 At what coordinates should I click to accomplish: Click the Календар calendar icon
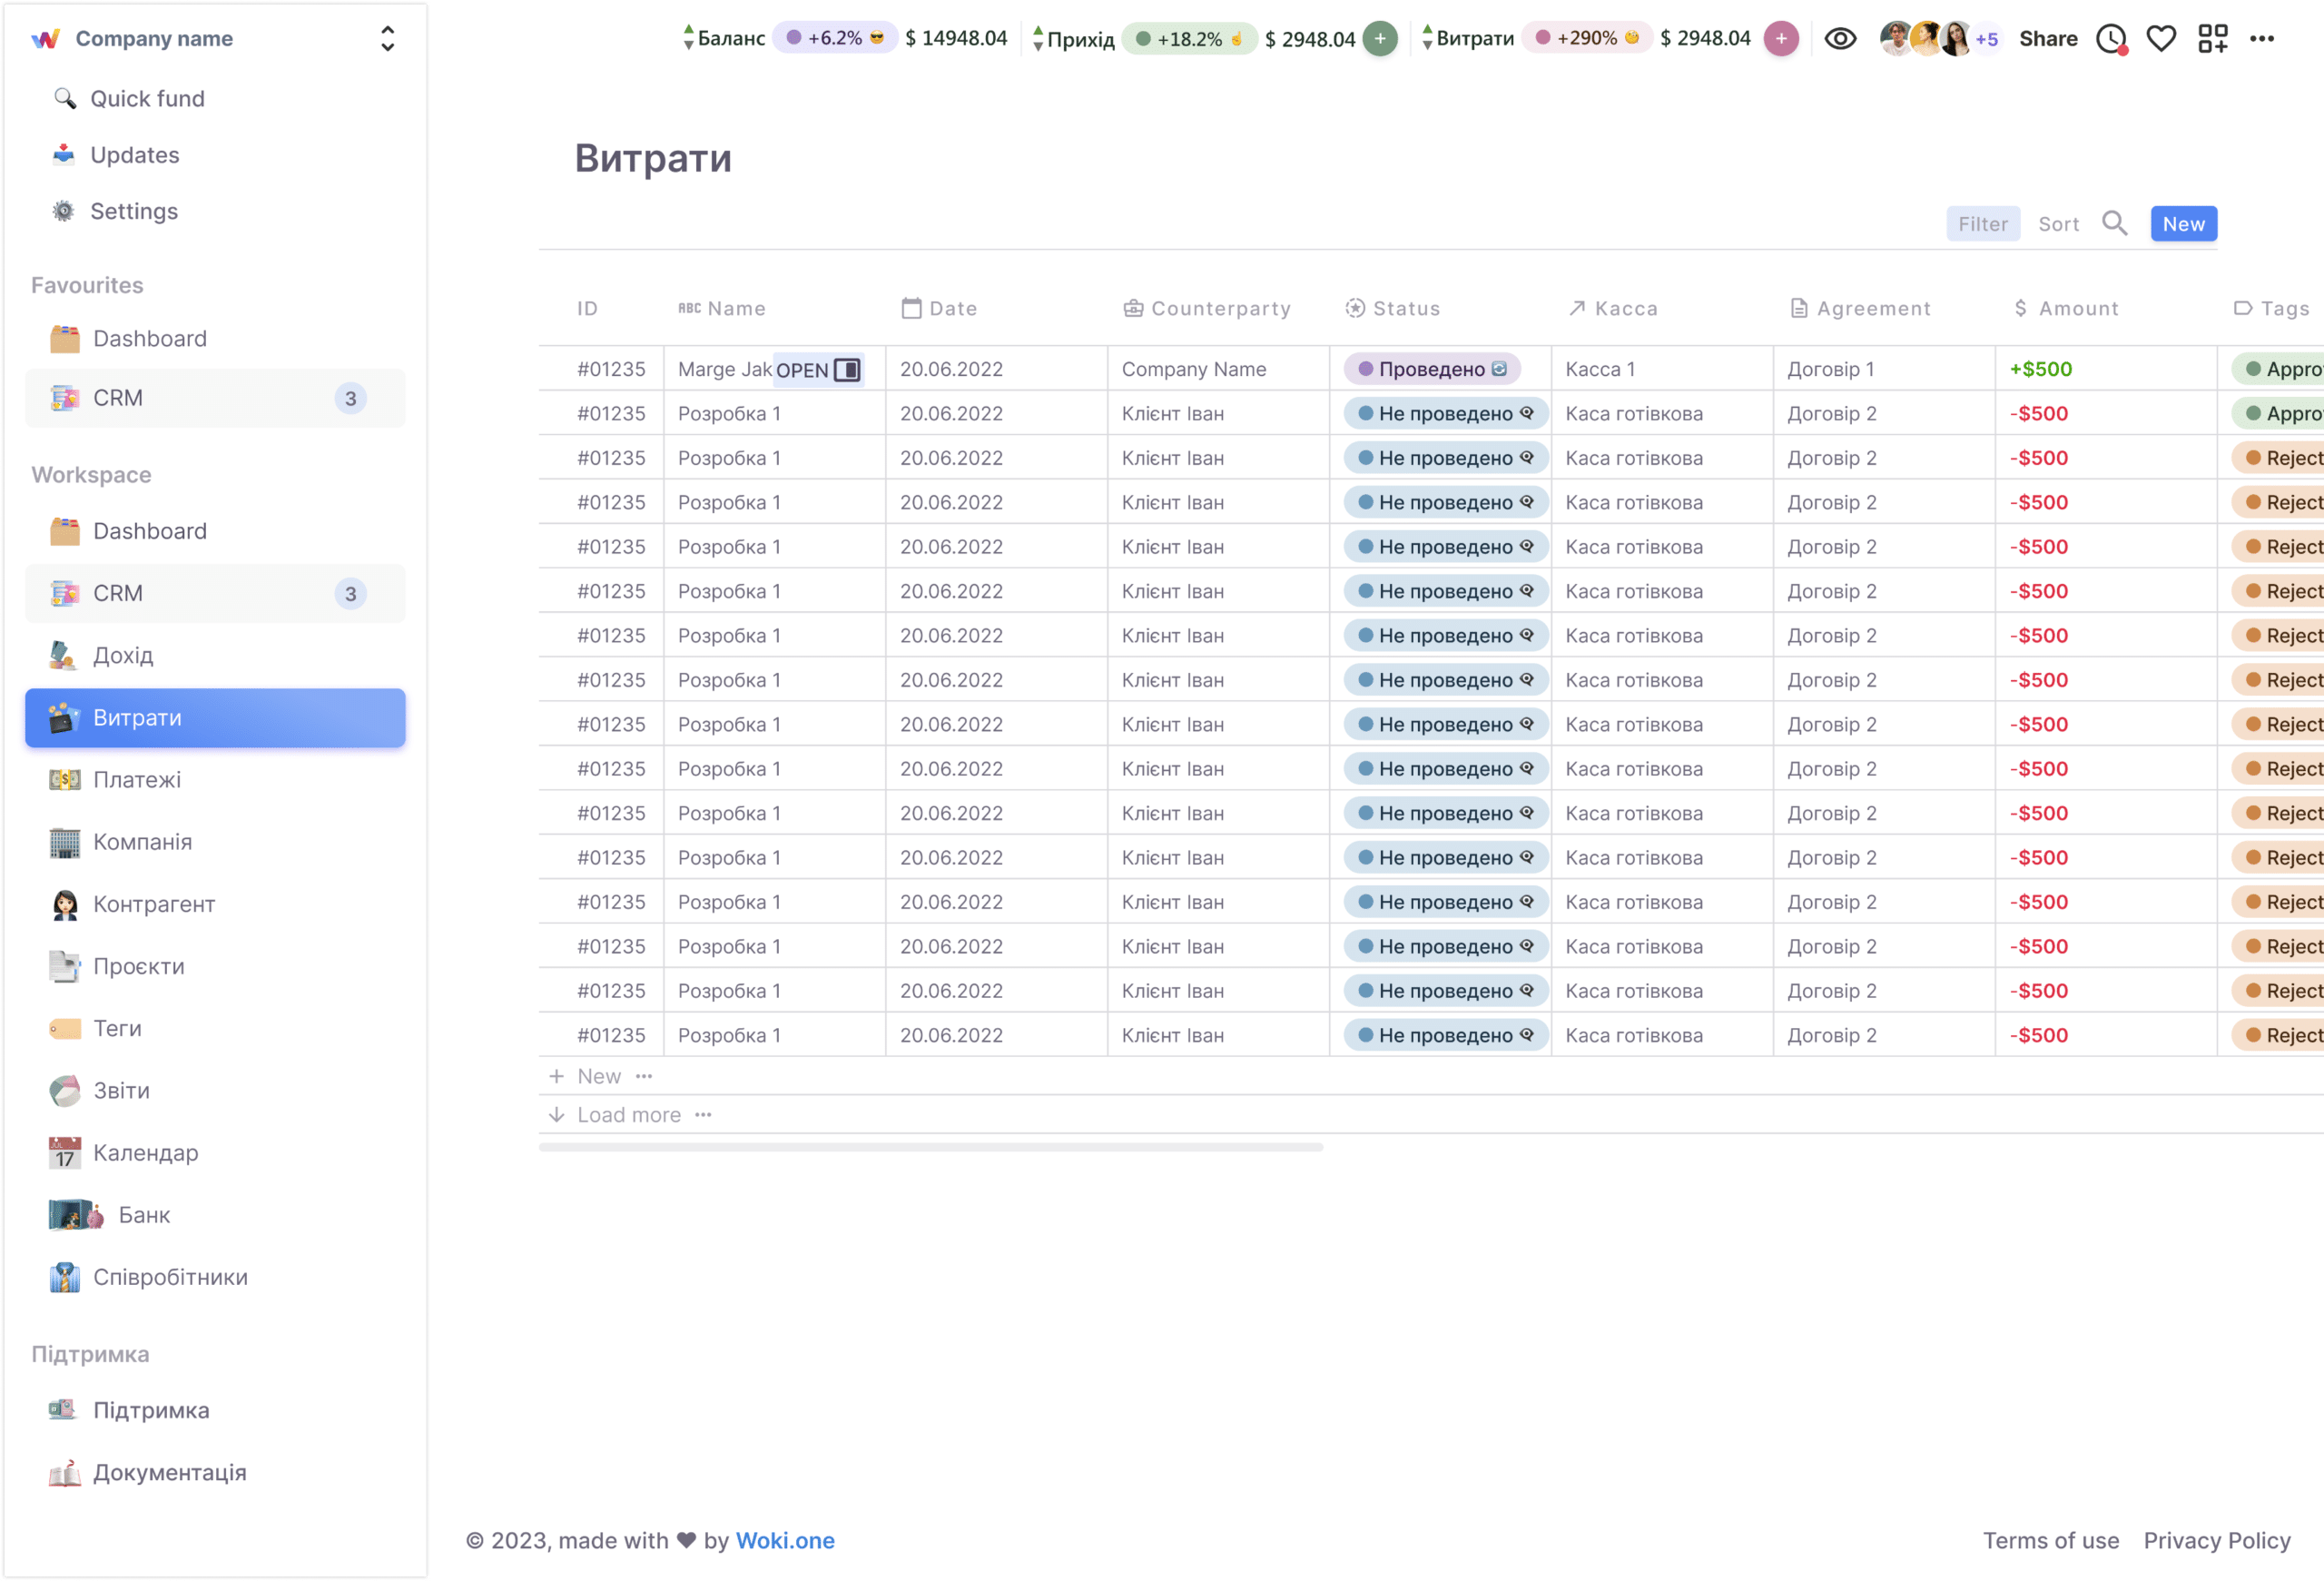tap(65, 1152)
